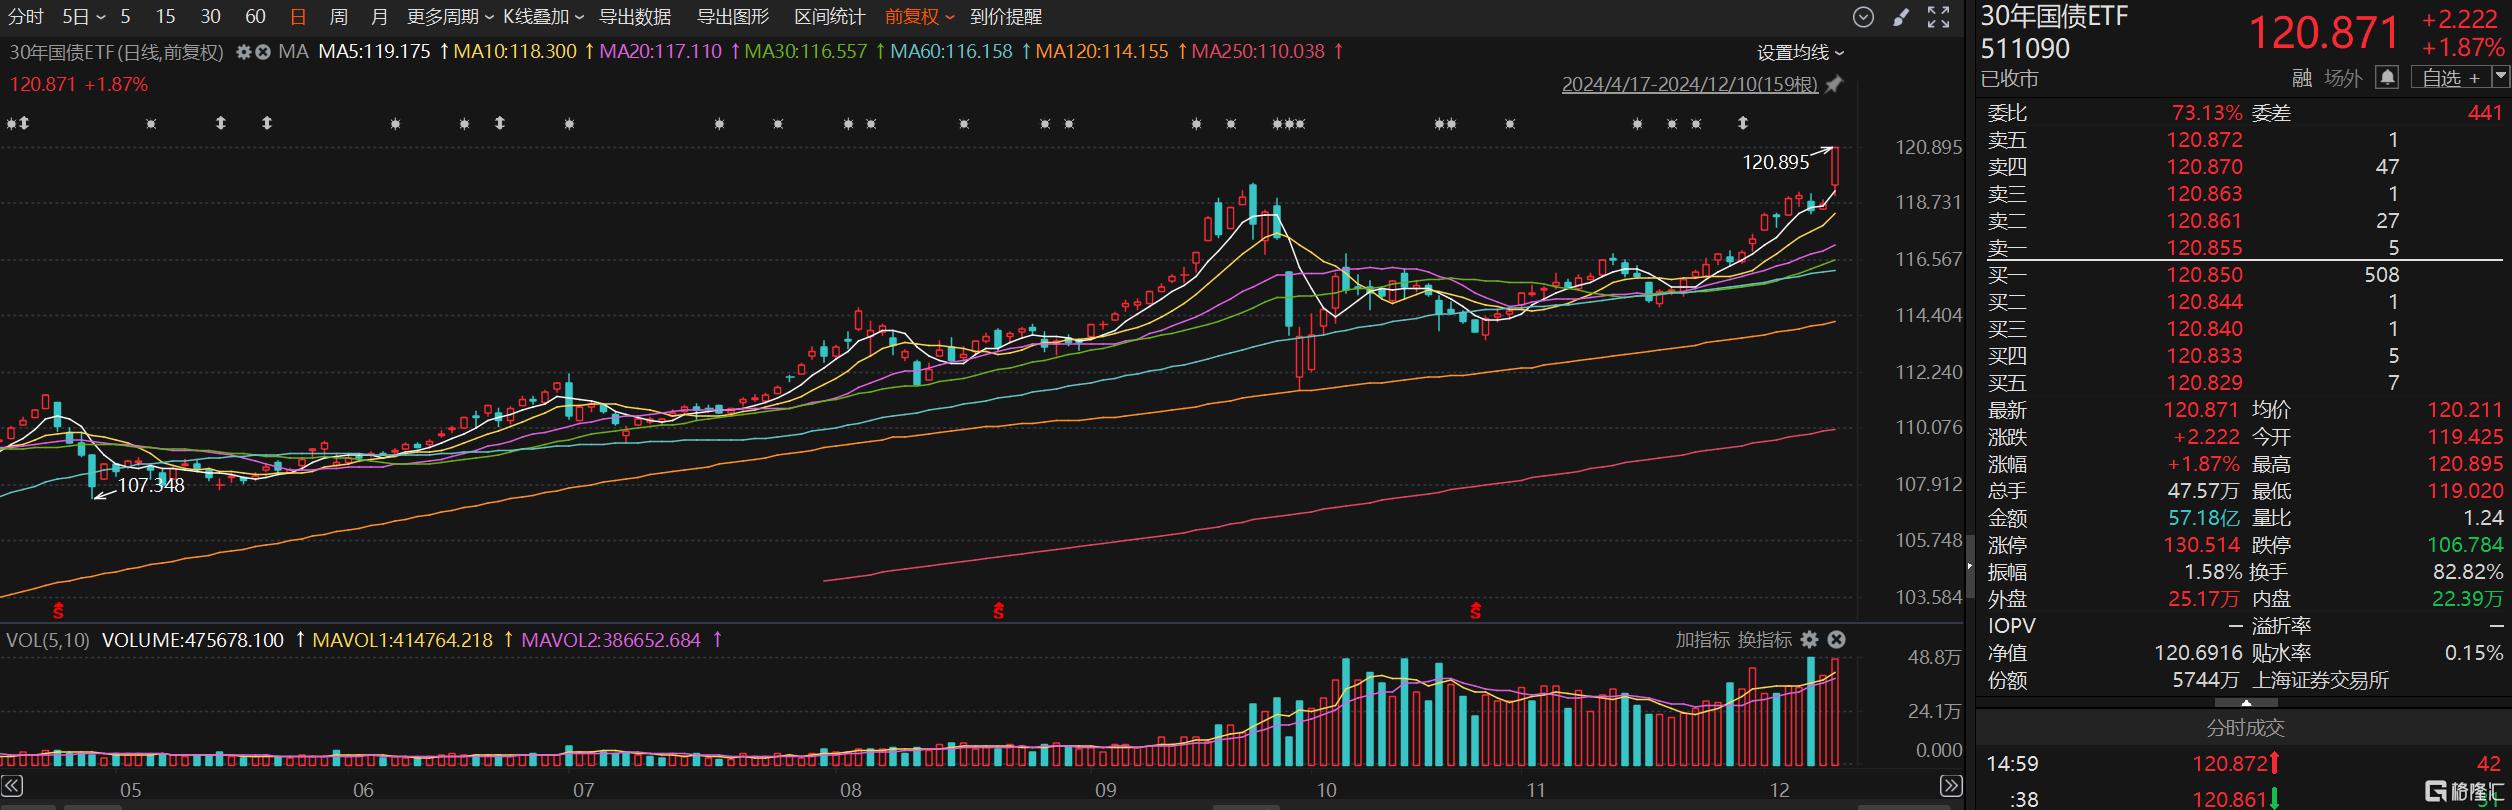Click the 2024/4/17-2024/12/10 date range link

click(x=1689, y=85)
